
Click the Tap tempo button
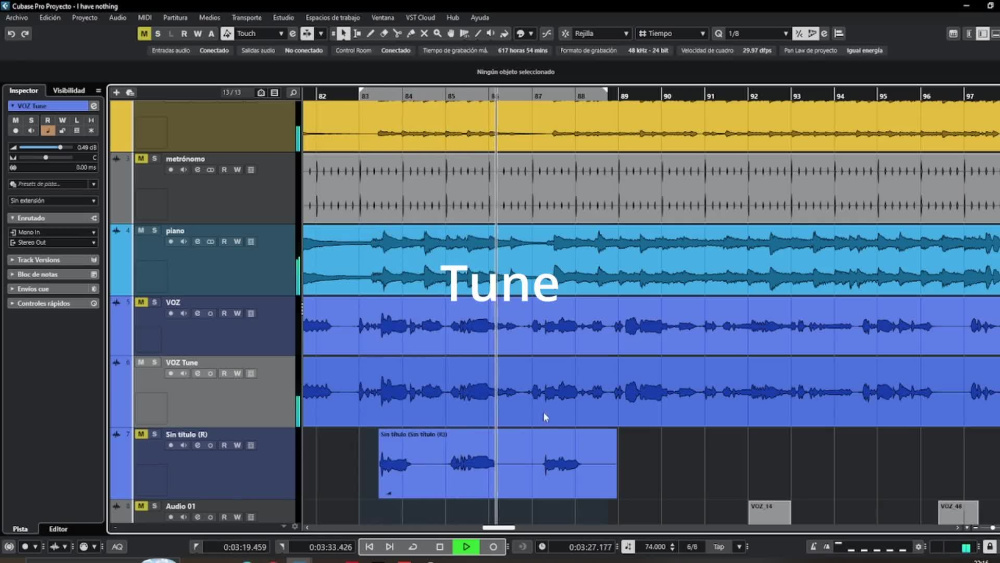(719, 547)
